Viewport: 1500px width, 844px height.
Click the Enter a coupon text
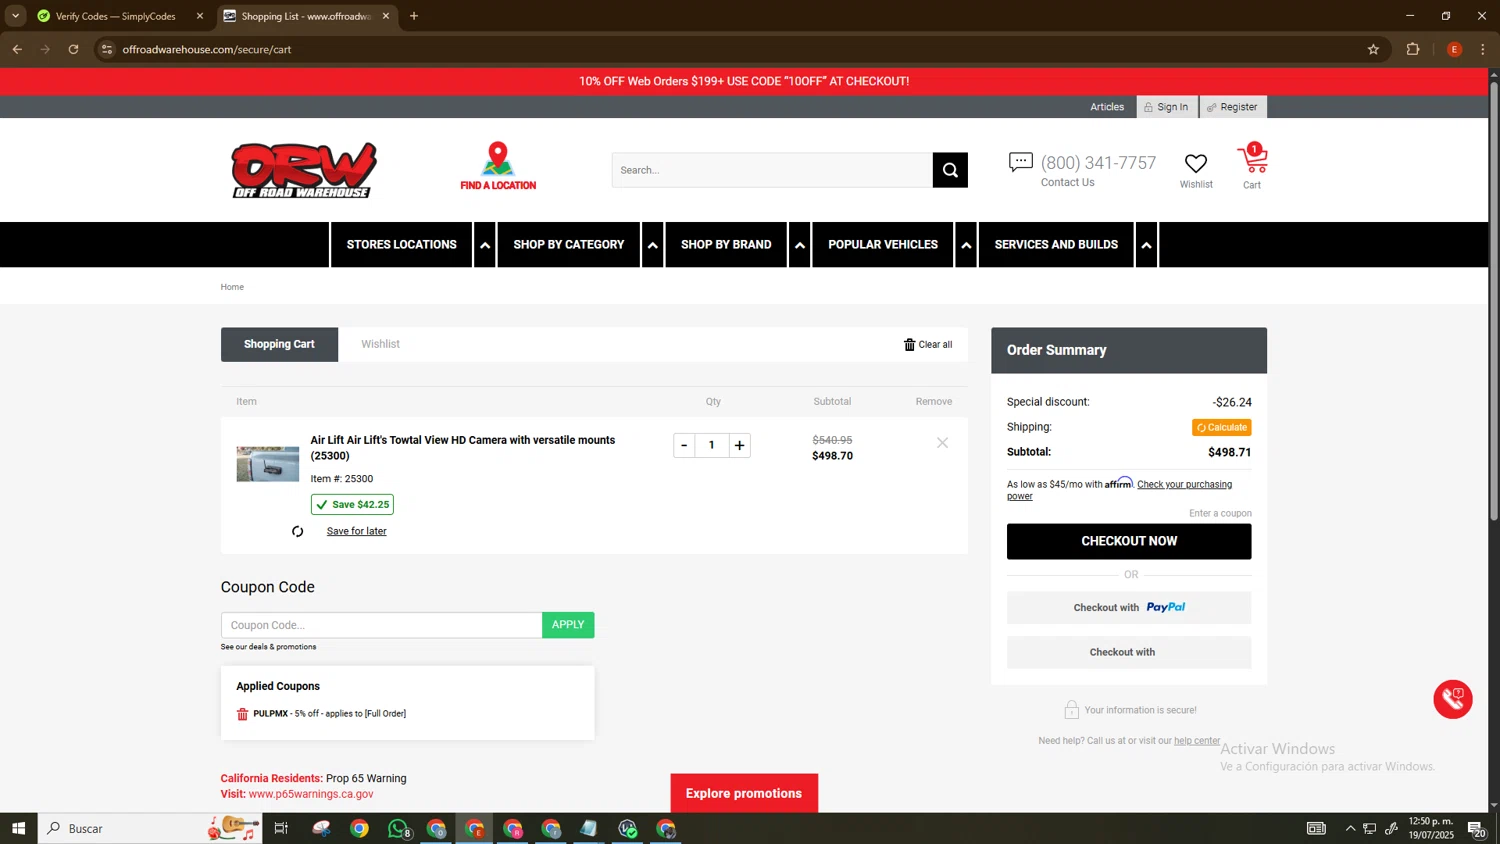point(1220,513)
